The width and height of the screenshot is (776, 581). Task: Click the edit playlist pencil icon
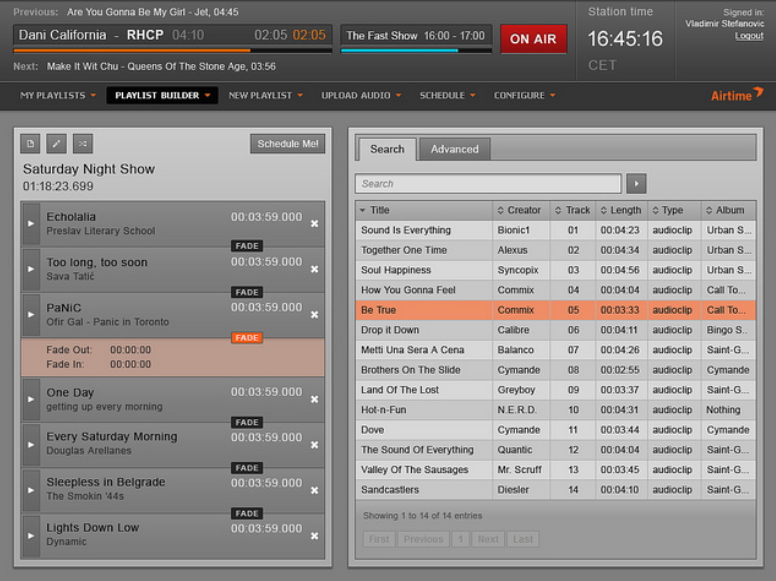pyautogui.click(x=56, y=144)
